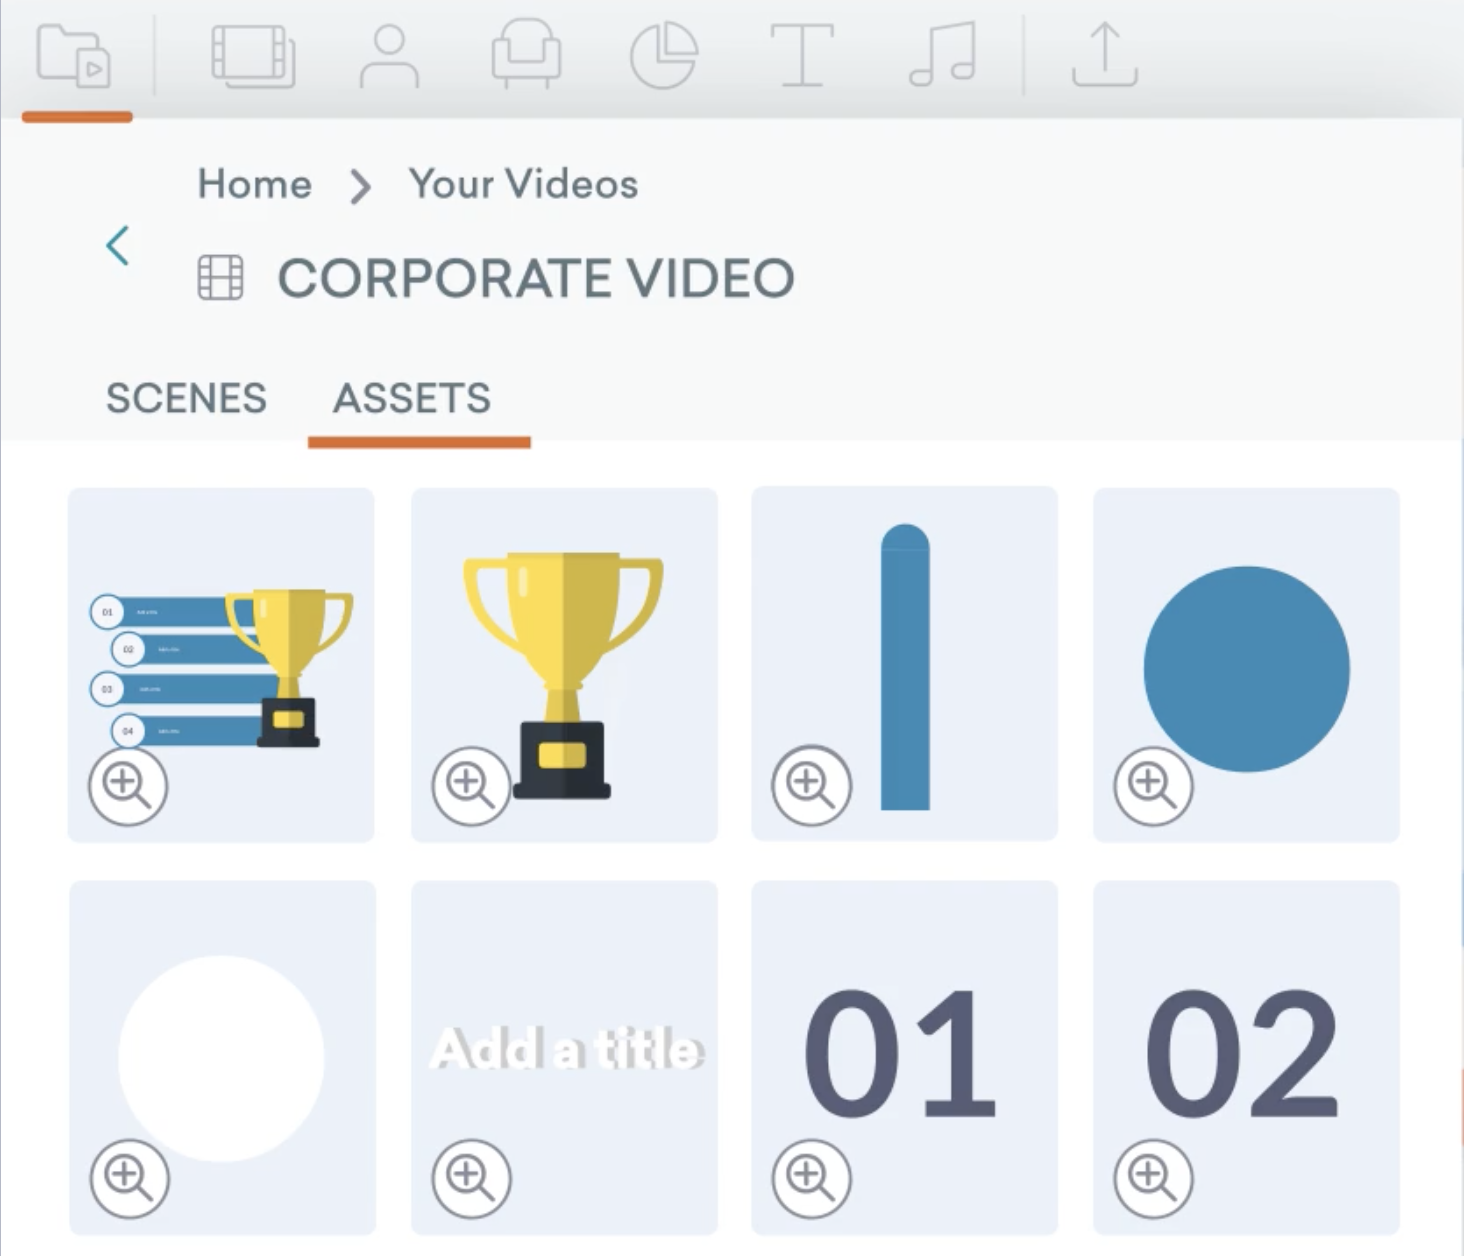1464x1256 pixels.
Task: Open Home from the breadcrumb
Action: click(x=255, y=184)
